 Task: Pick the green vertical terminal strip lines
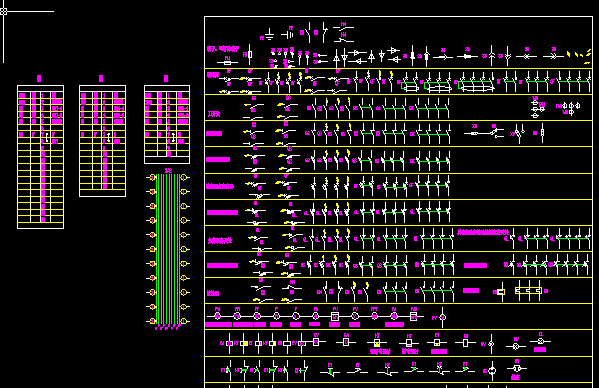click(168, 249)
